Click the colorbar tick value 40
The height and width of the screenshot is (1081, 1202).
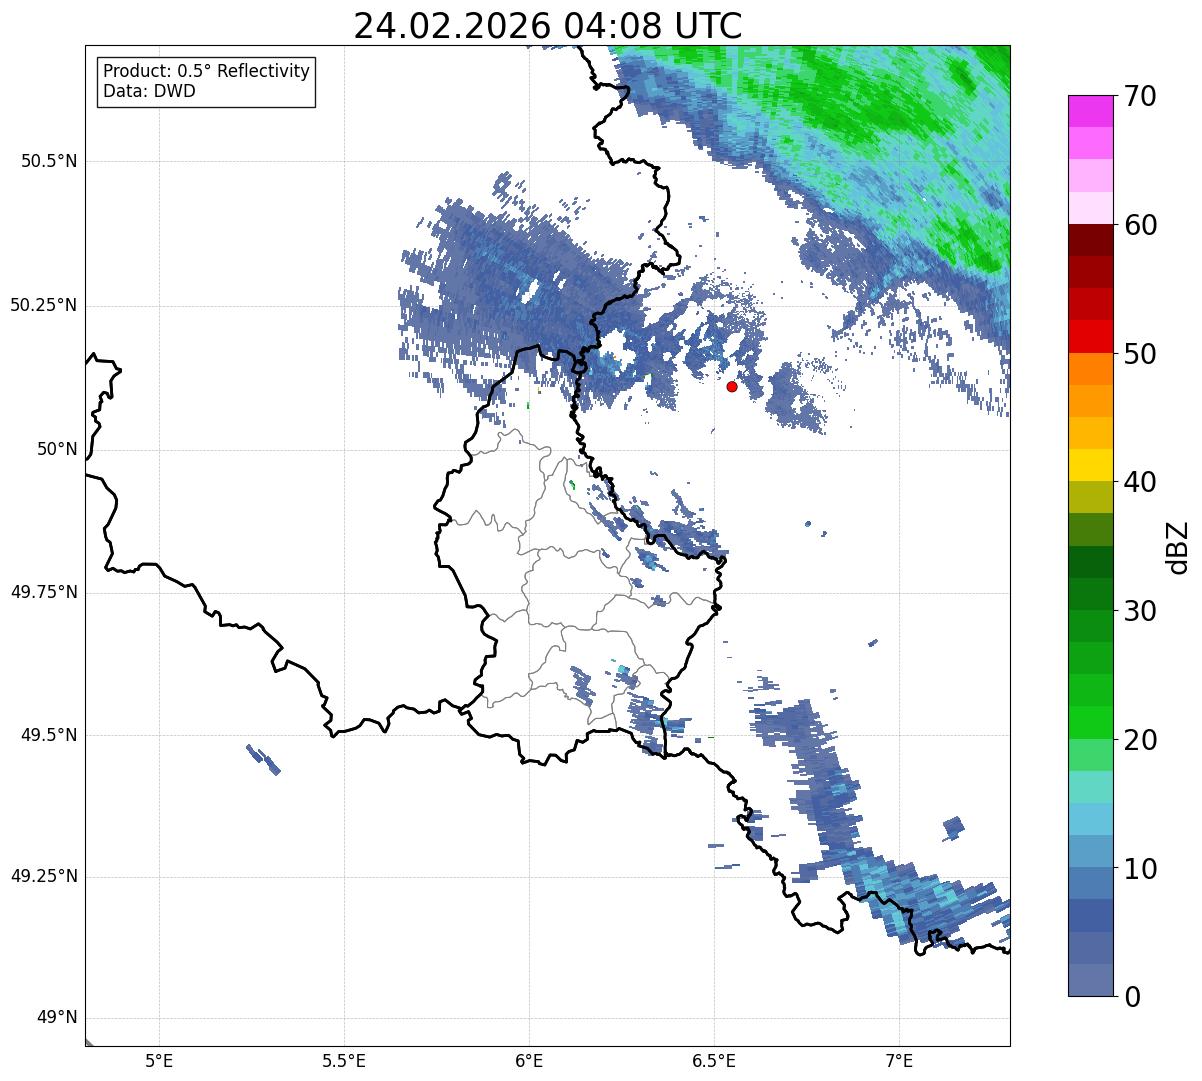tap(1141, 482)
